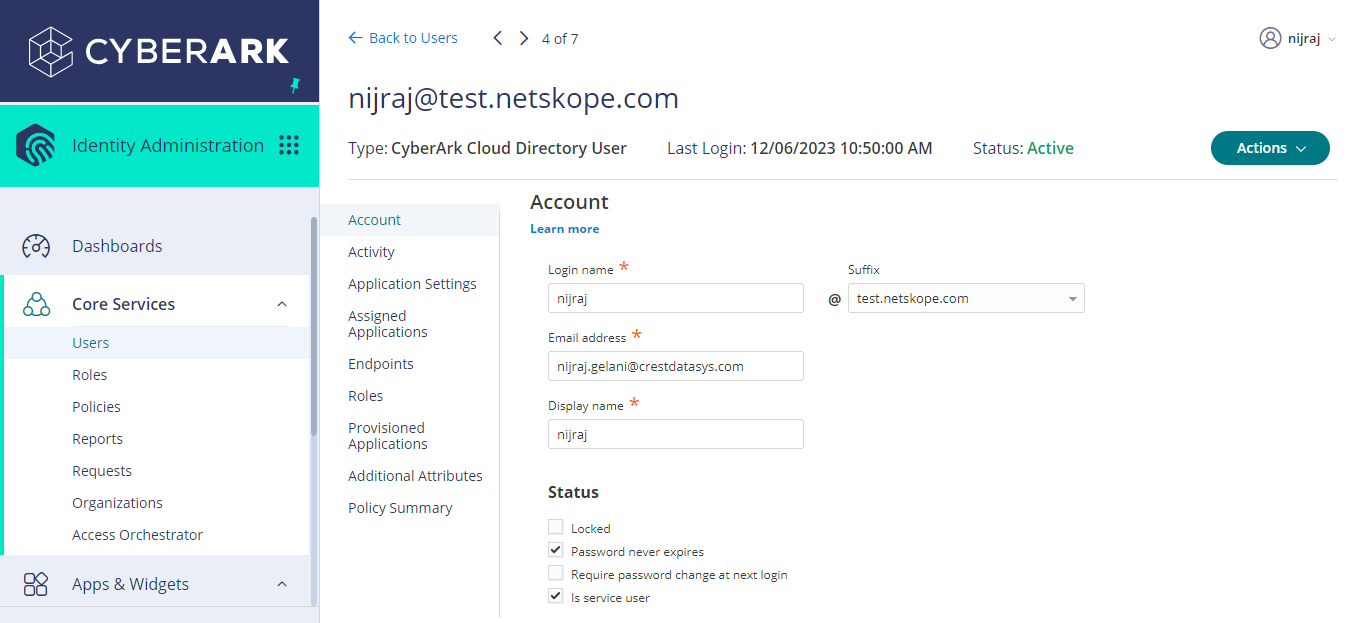Open the Roles tab in user details
1348x623 pixels.
(366, 396)
